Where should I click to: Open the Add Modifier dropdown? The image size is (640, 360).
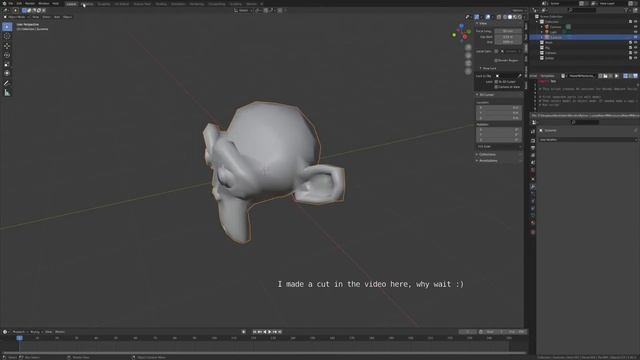click(x=587, y=140)
